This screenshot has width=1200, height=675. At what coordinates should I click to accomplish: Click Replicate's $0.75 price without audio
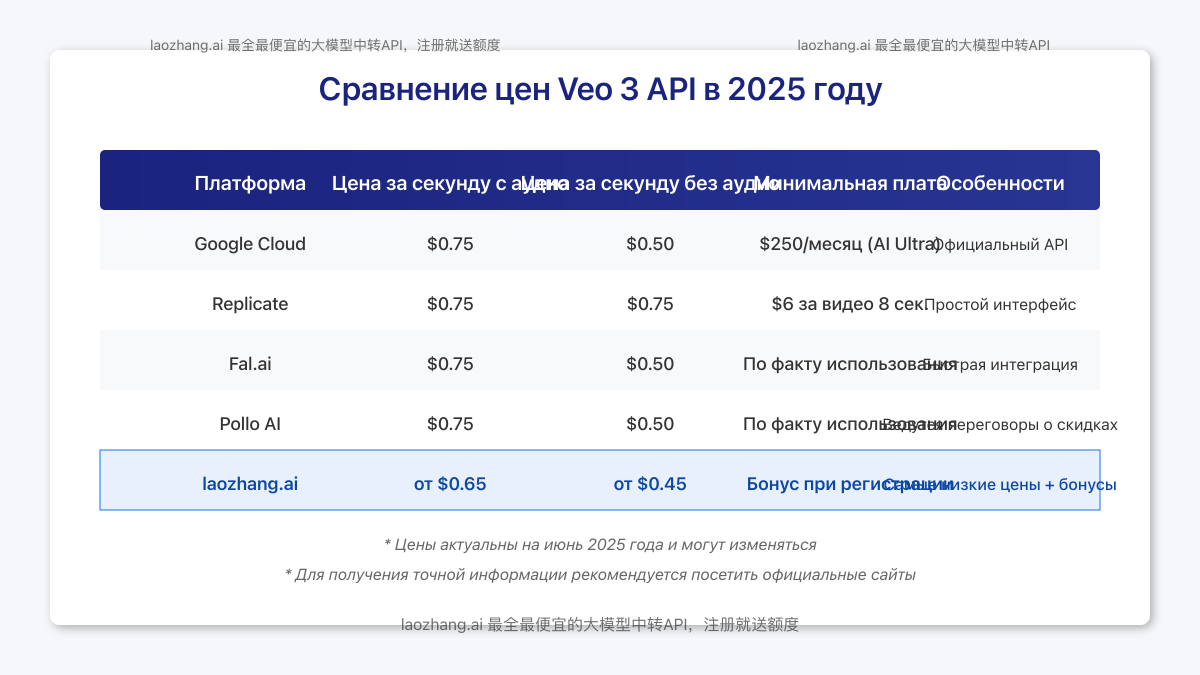click(650, 304)
